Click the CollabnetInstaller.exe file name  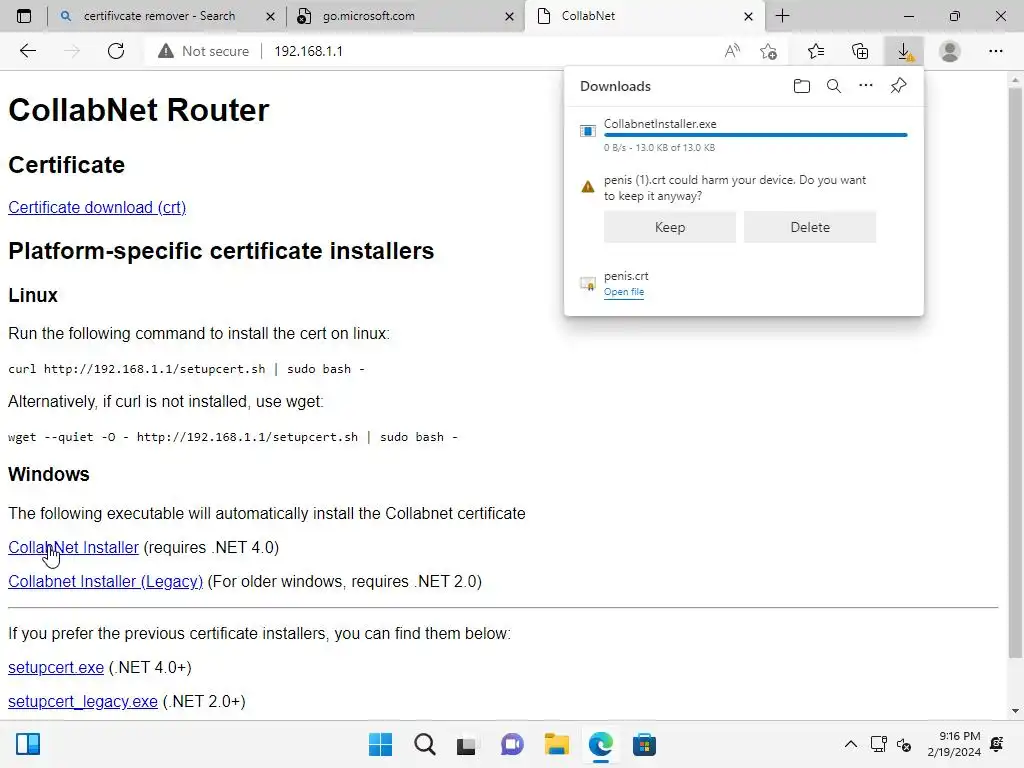(660, 123)
